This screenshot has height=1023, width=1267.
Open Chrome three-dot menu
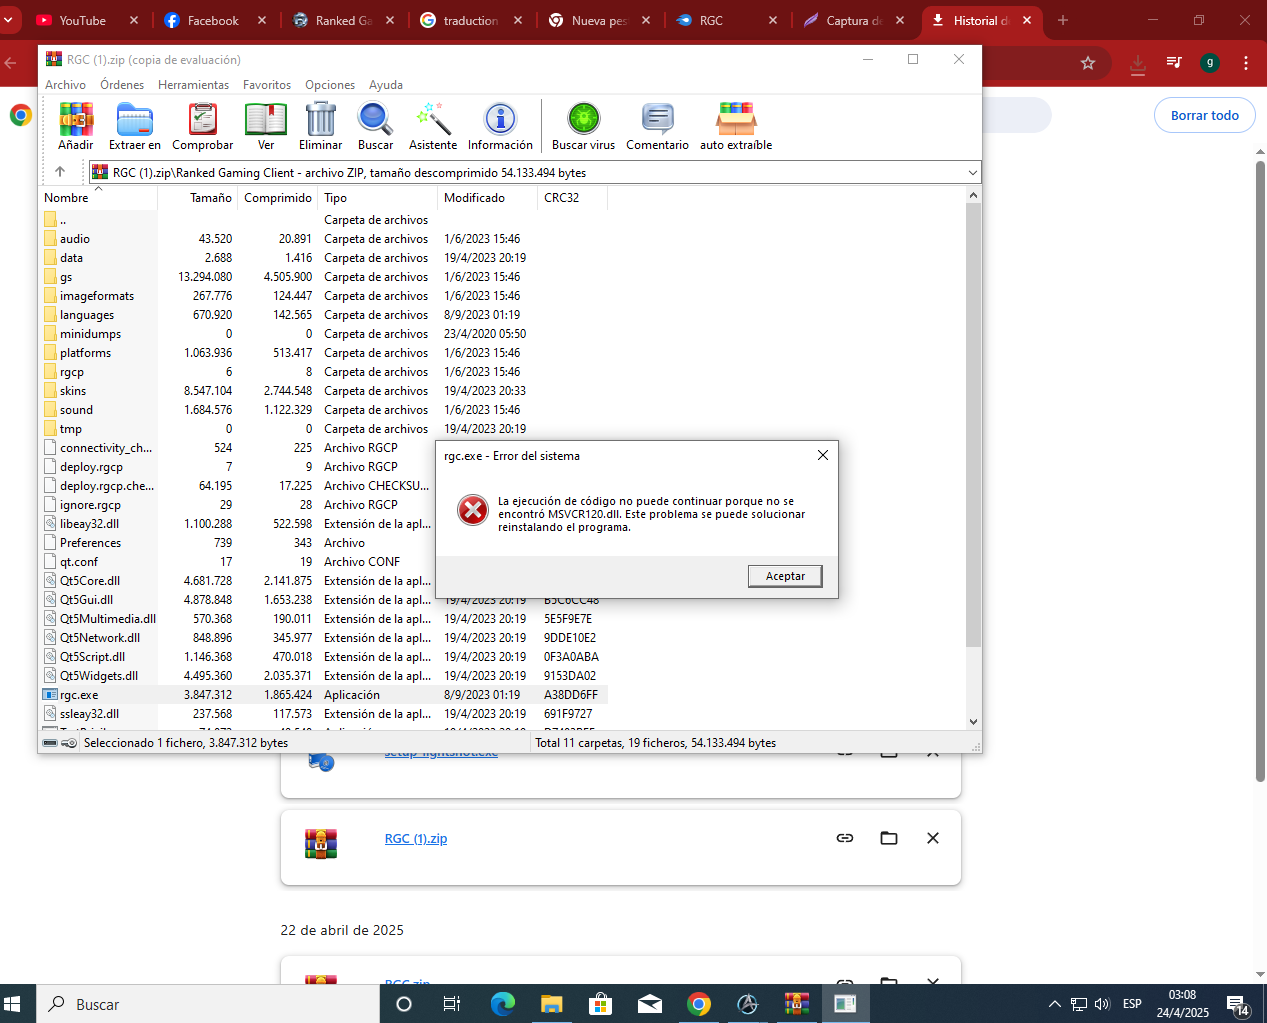click(1246, 63)
